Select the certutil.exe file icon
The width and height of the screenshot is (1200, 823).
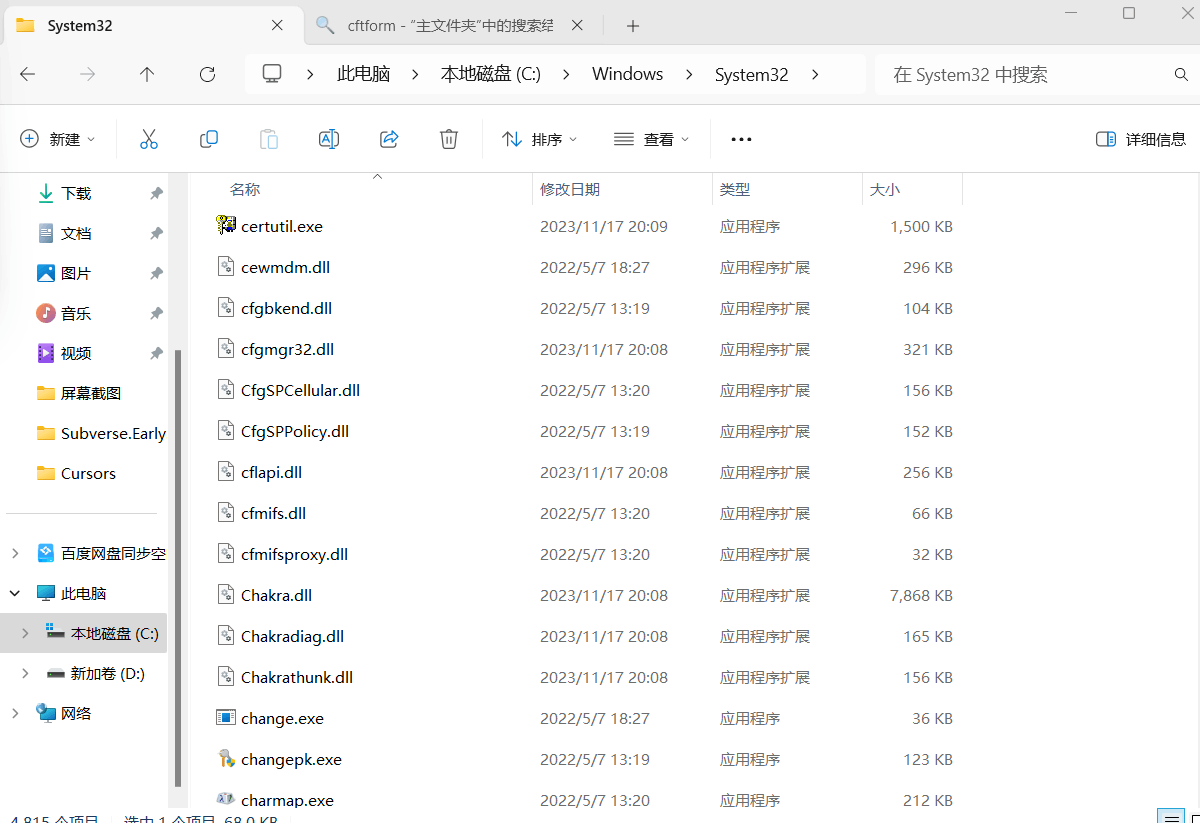click(x=226, y=225)
